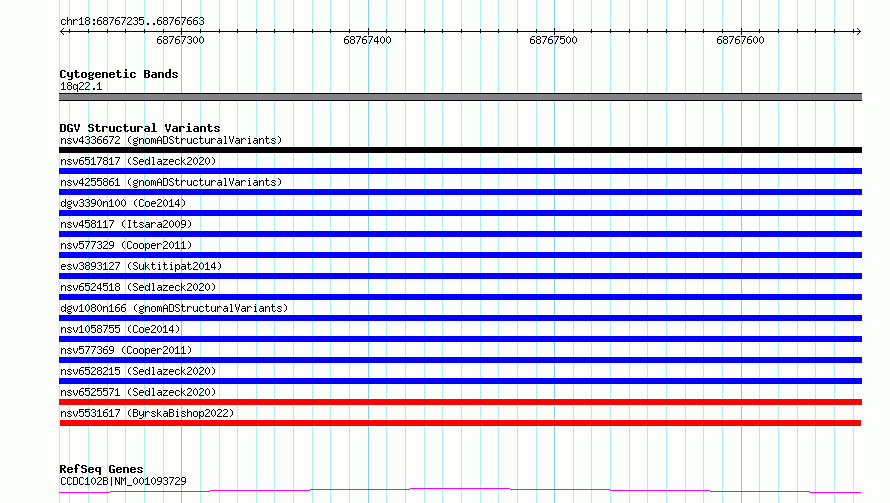
Task: Click the red bar under nsv6525571
Action: (x=460, y=402)
